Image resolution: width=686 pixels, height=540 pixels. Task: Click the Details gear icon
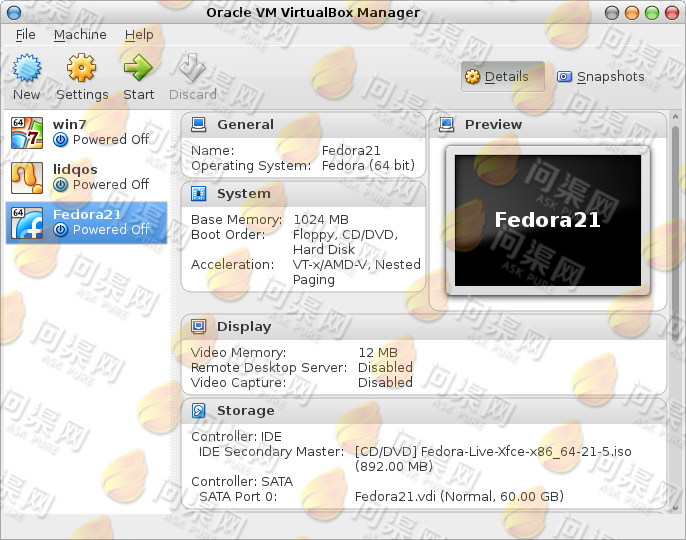(472, 77)
